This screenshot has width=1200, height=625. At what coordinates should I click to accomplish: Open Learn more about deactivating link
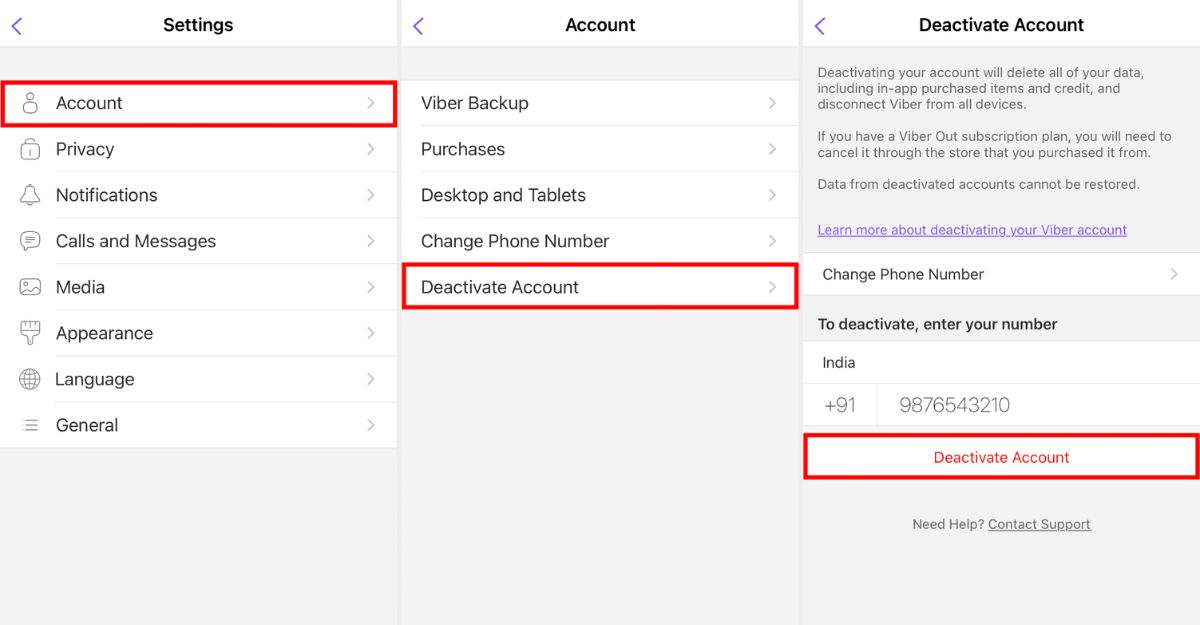972,230
